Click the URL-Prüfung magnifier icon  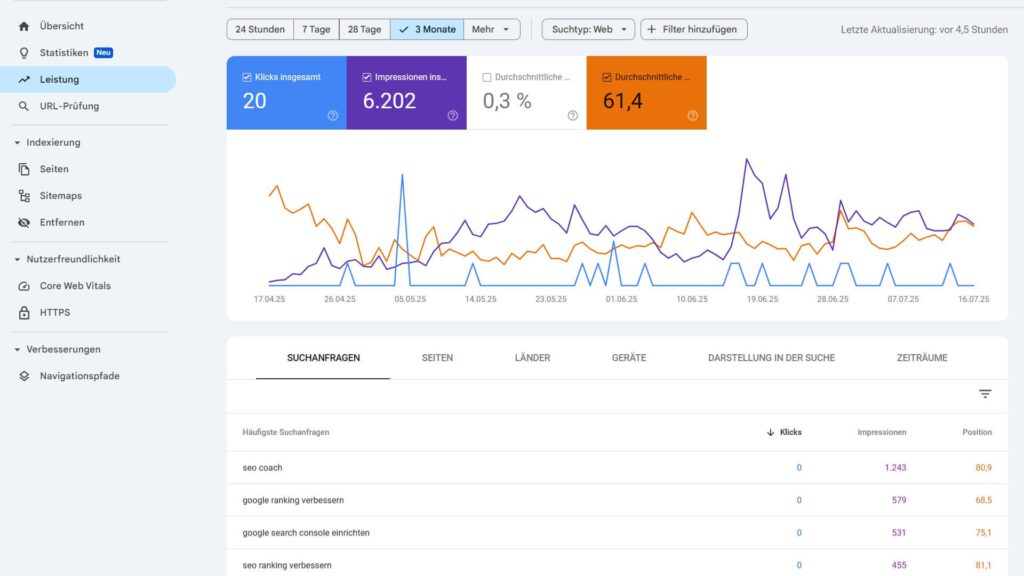tap(24, 106)
